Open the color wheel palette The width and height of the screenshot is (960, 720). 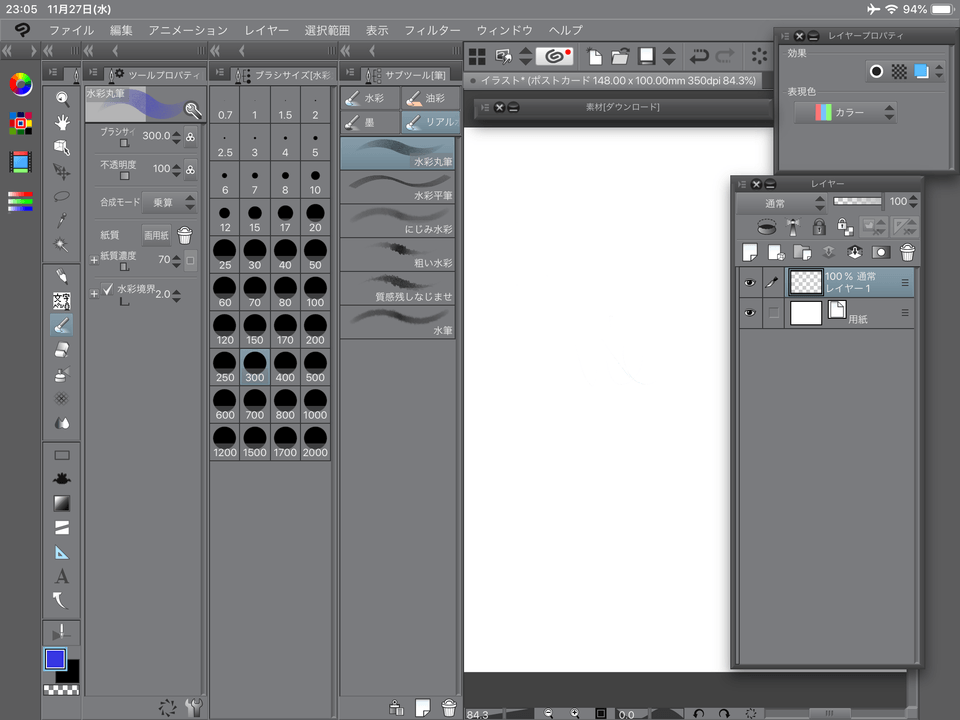pos(21,84)
